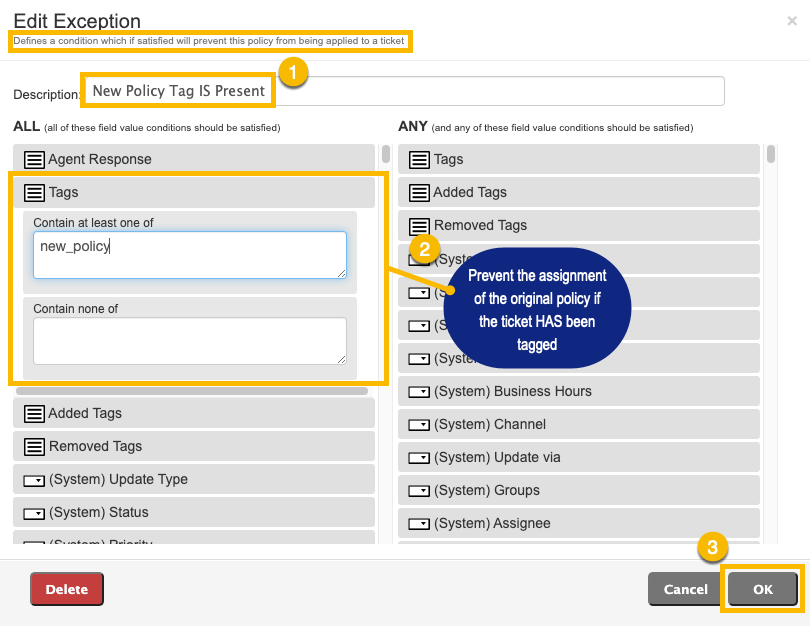
Task: Expand (System) Channel condition in ANY
Action: [579, 424]
